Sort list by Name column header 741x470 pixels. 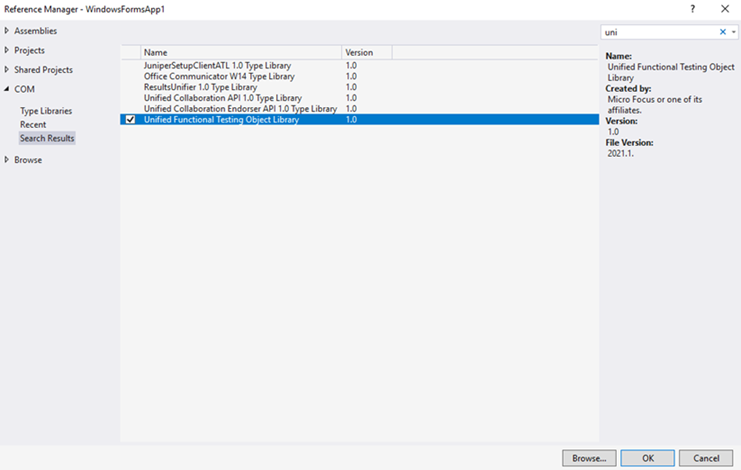240,52
